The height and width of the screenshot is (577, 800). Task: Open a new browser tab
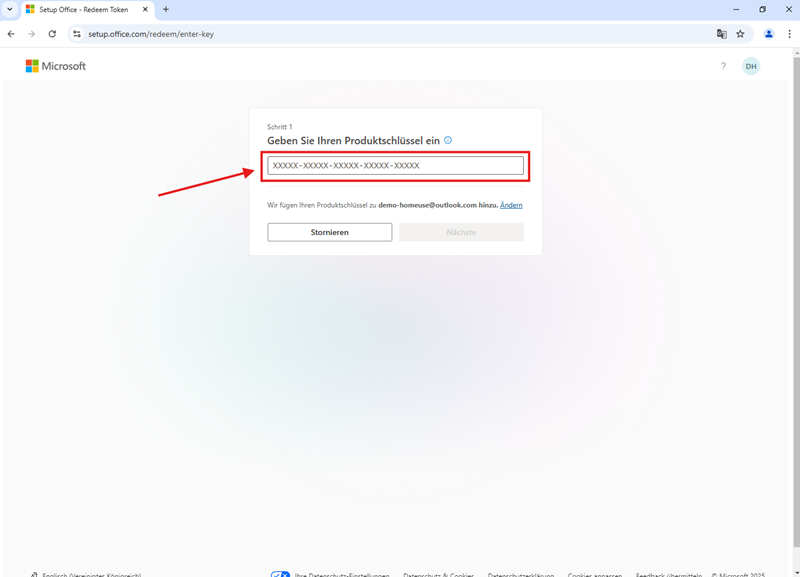coord(166,10)
